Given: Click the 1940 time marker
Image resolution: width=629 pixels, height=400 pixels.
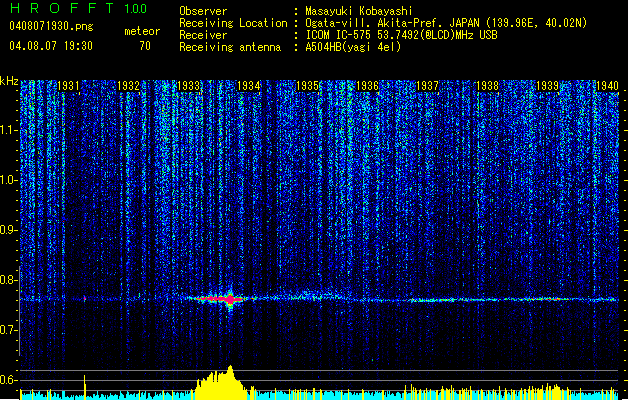Looking at the screenshot, I should point(607,86).
